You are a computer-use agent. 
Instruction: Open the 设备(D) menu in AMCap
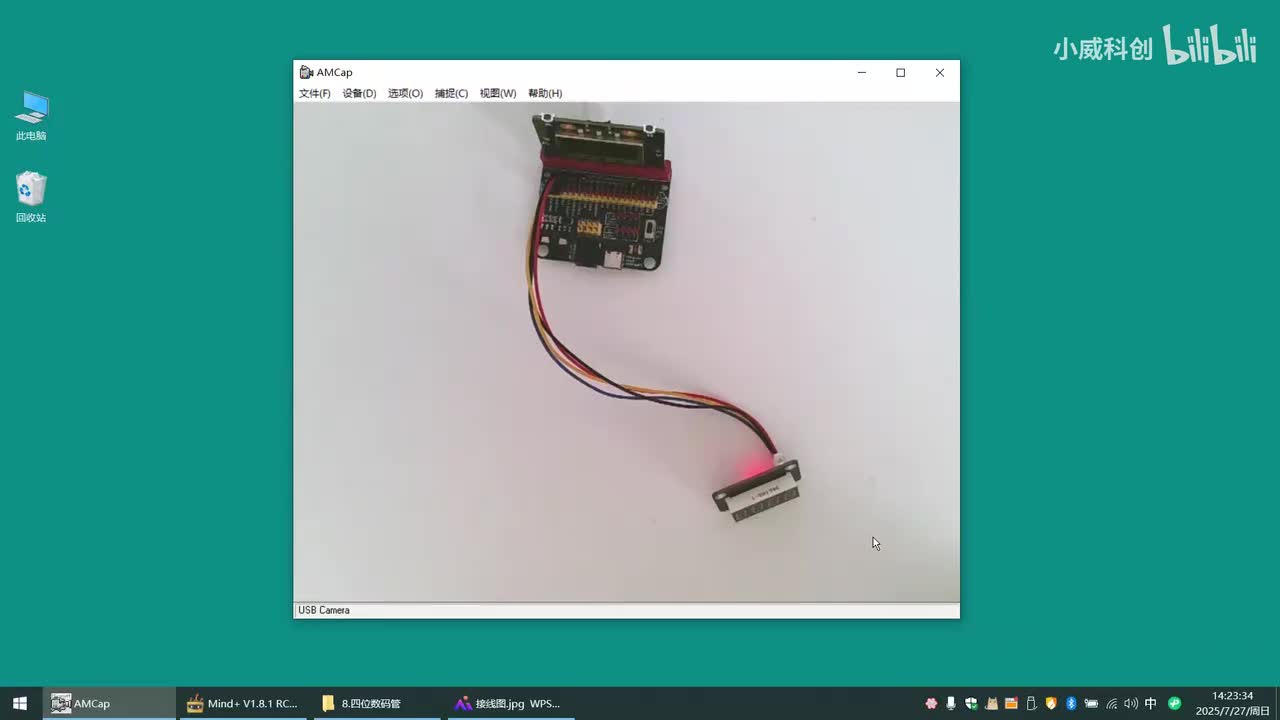359,93
